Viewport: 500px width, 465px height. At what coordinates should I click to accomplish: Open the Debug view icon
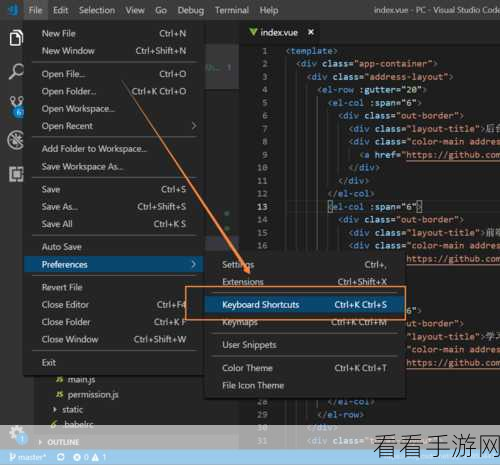tap(16, 140)
